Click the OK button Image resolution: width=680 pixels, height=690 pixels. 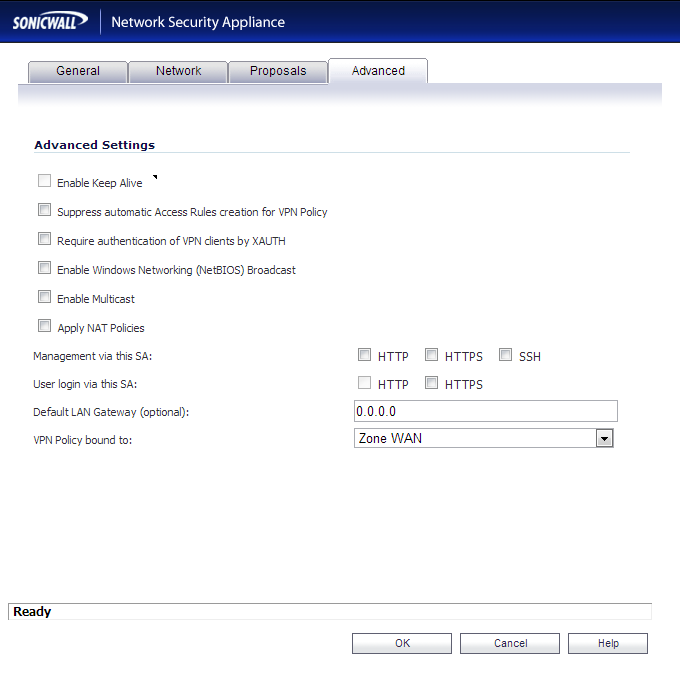[402, 643]
